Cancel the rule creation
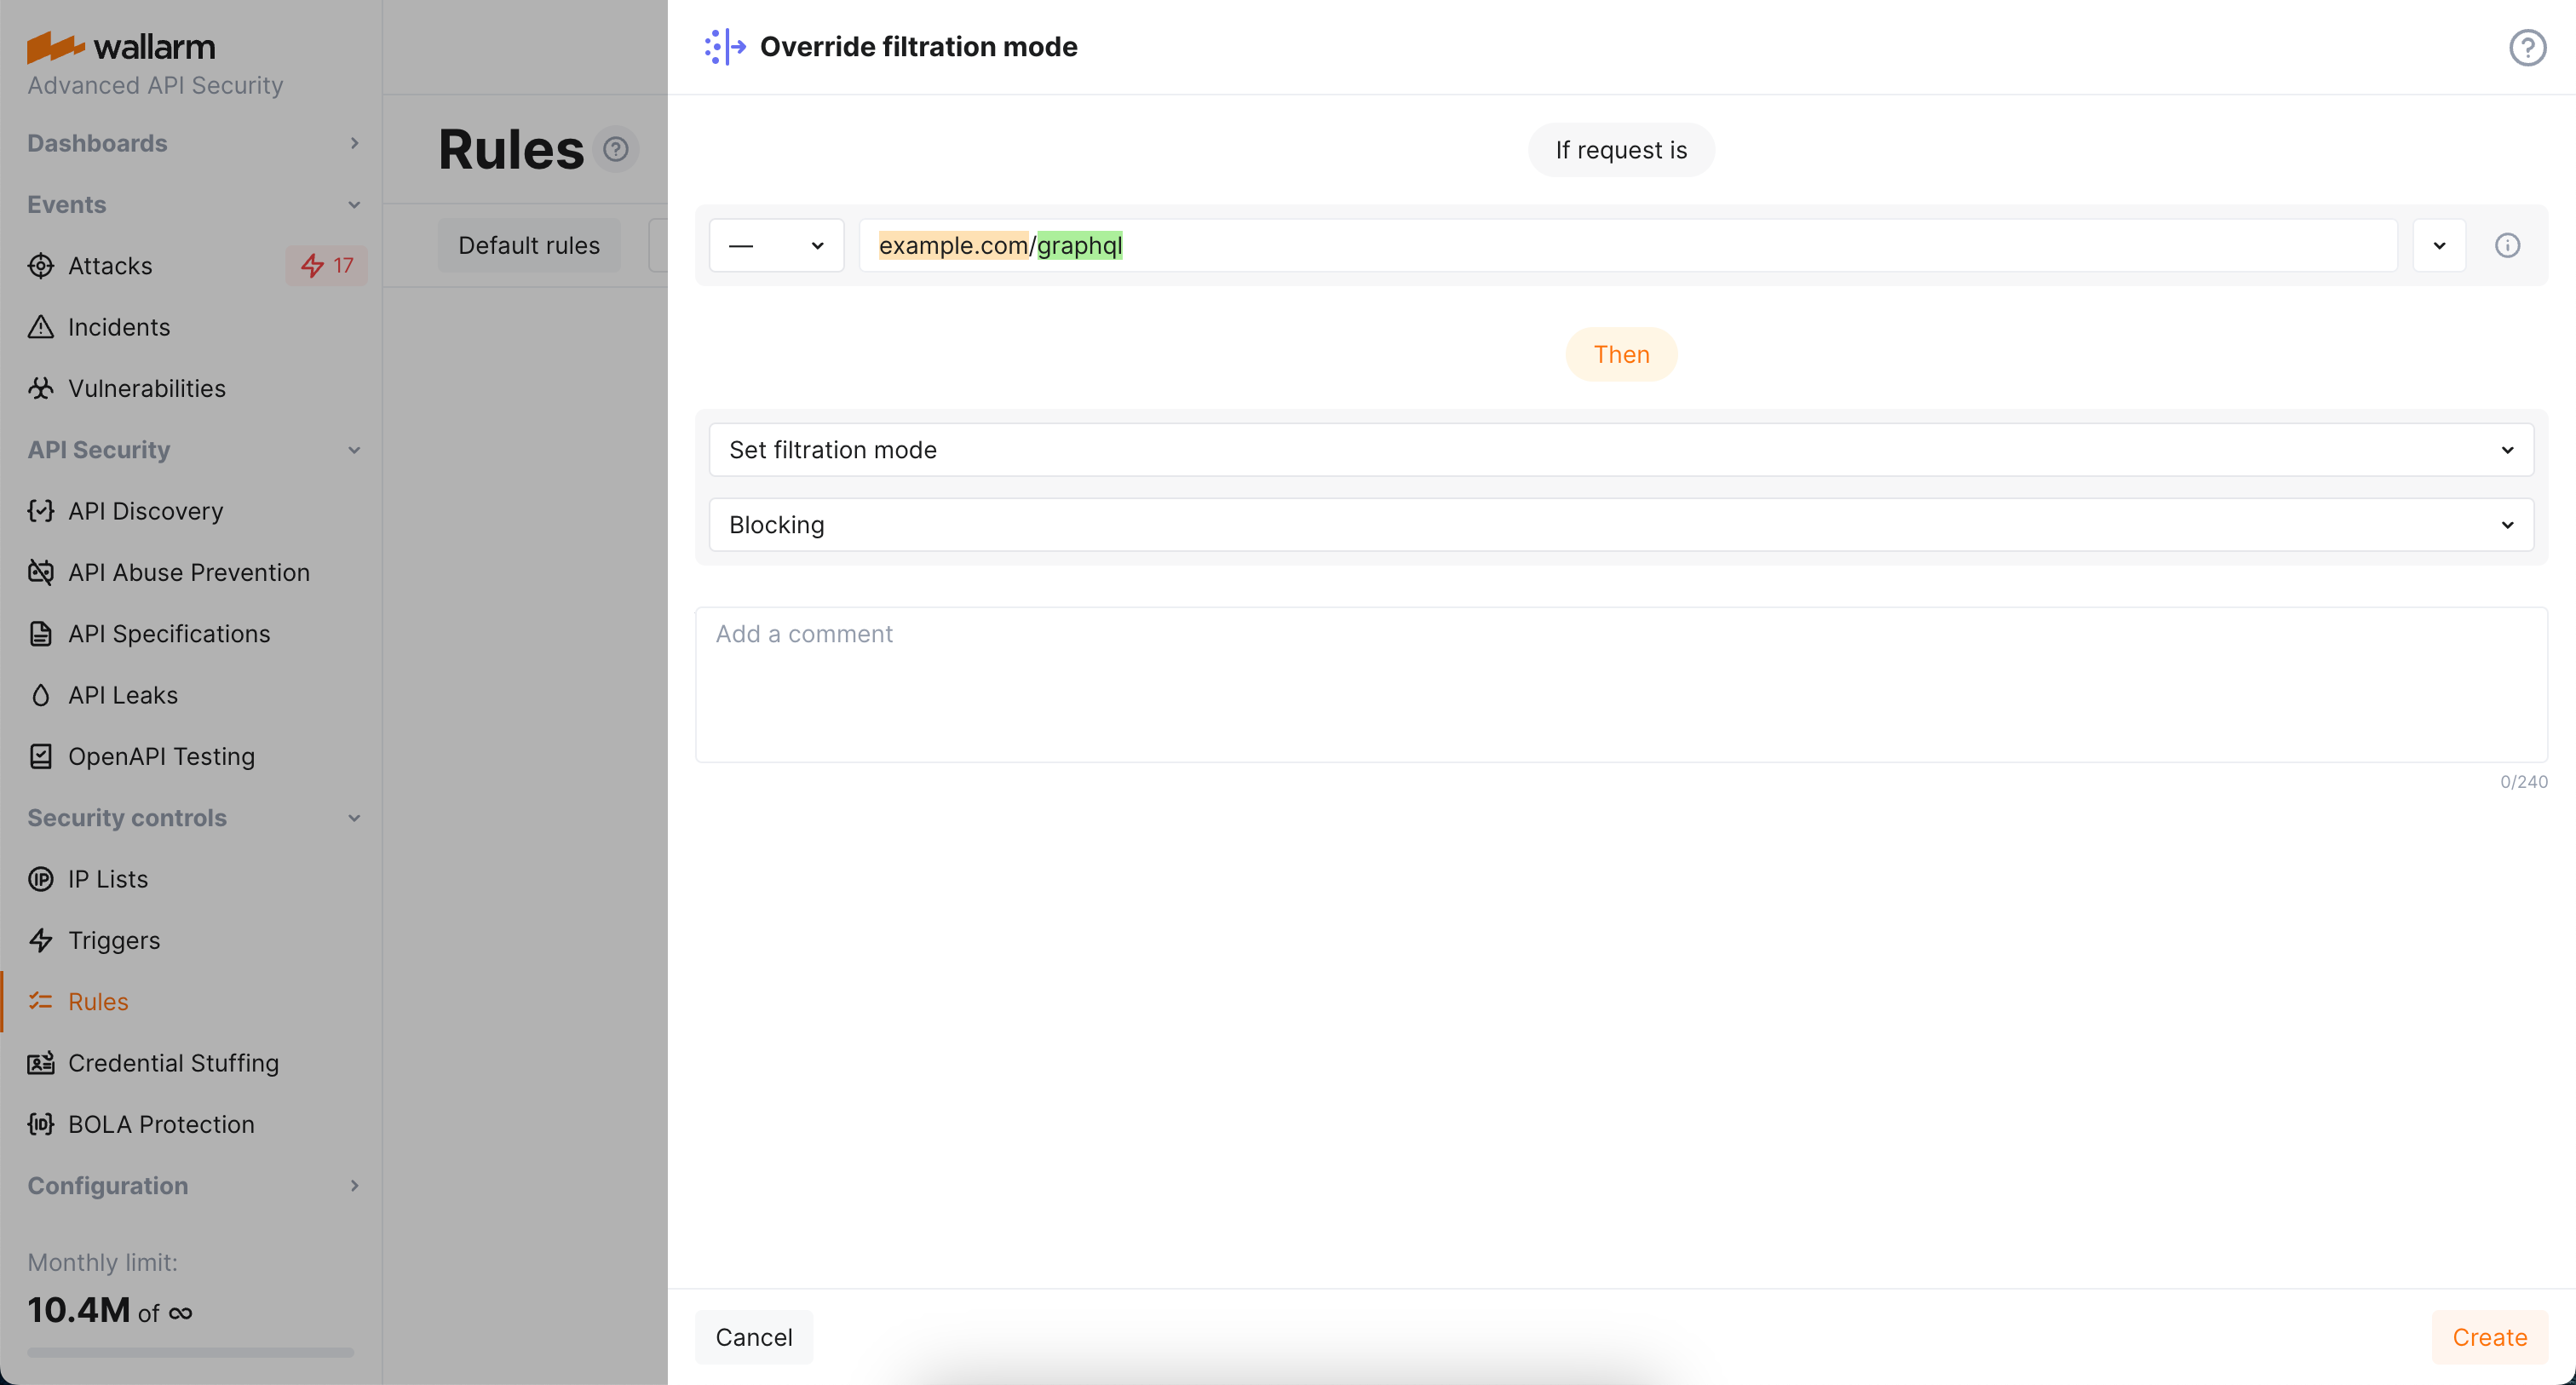 [x=754, y=1337]
